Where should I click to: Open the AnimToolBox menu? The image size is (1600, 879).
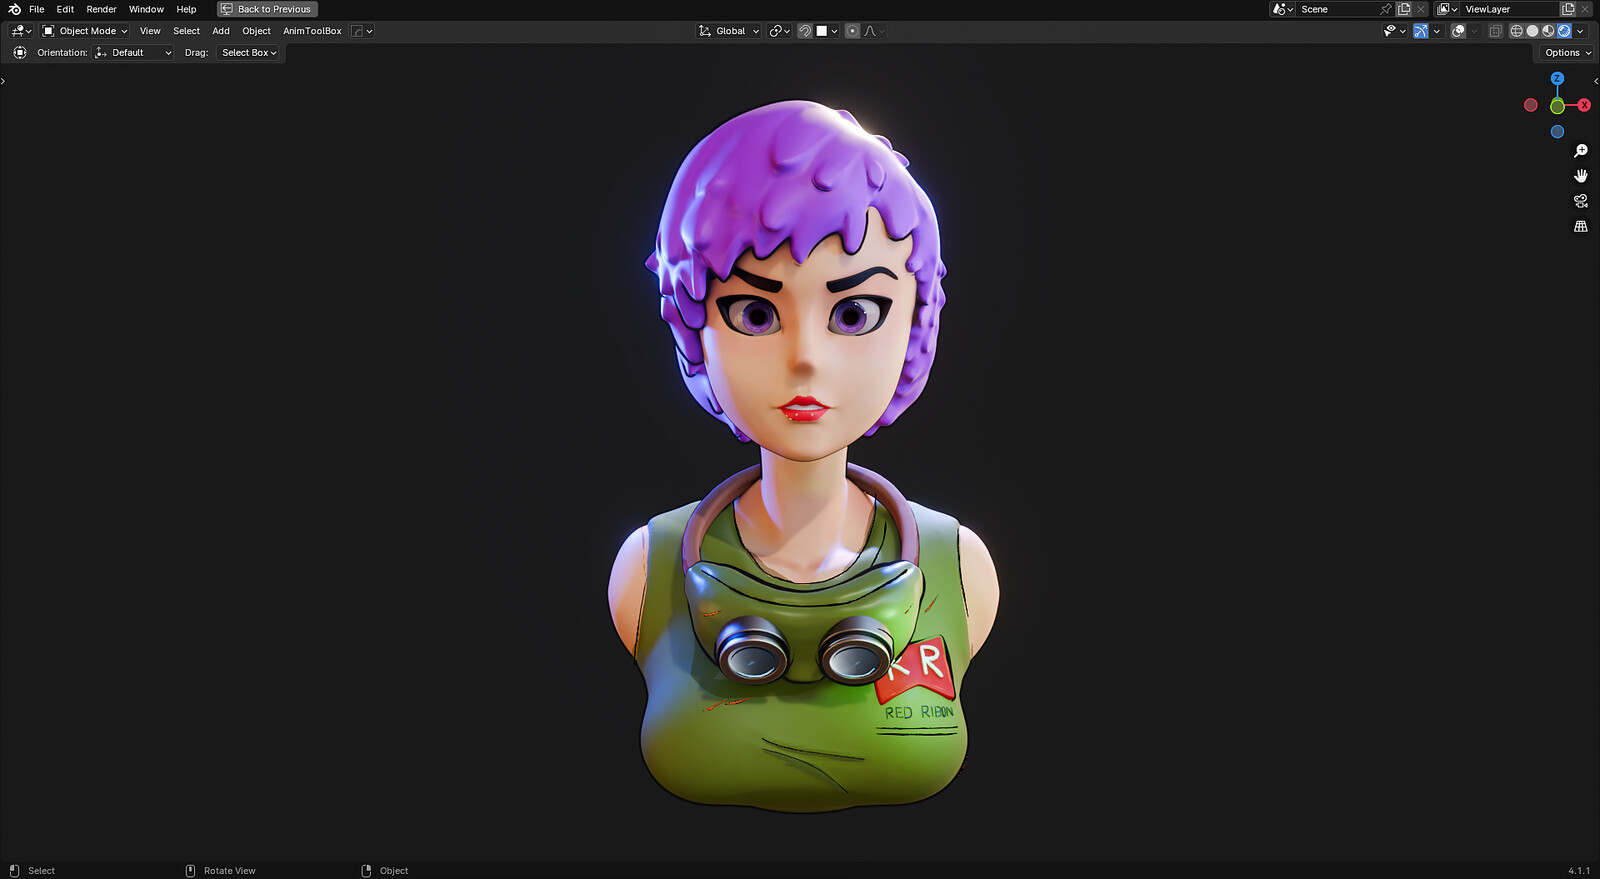[312, 31]
